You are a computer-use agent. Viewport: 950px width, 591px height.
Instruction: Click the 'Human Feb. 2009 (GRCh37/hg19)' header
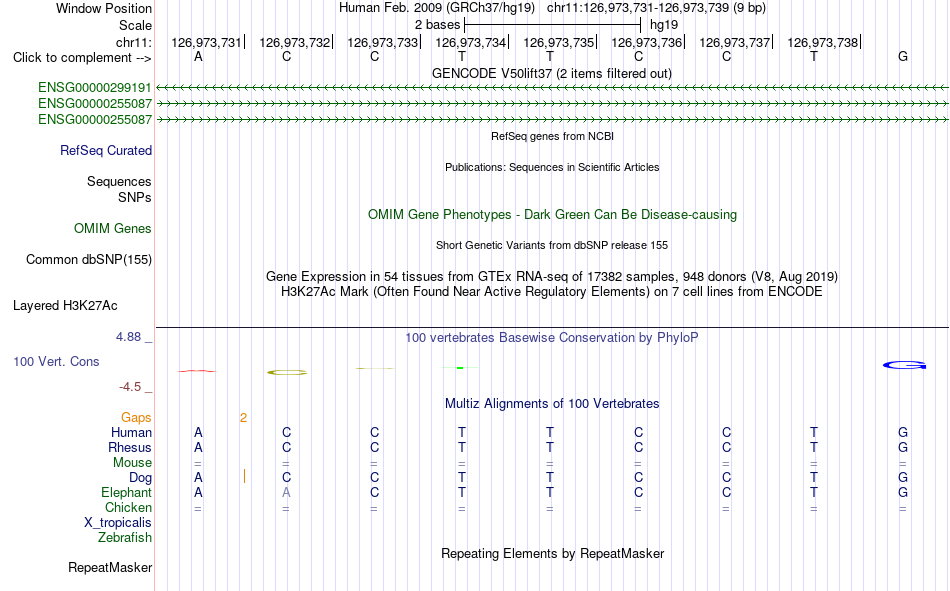[437, 8]
